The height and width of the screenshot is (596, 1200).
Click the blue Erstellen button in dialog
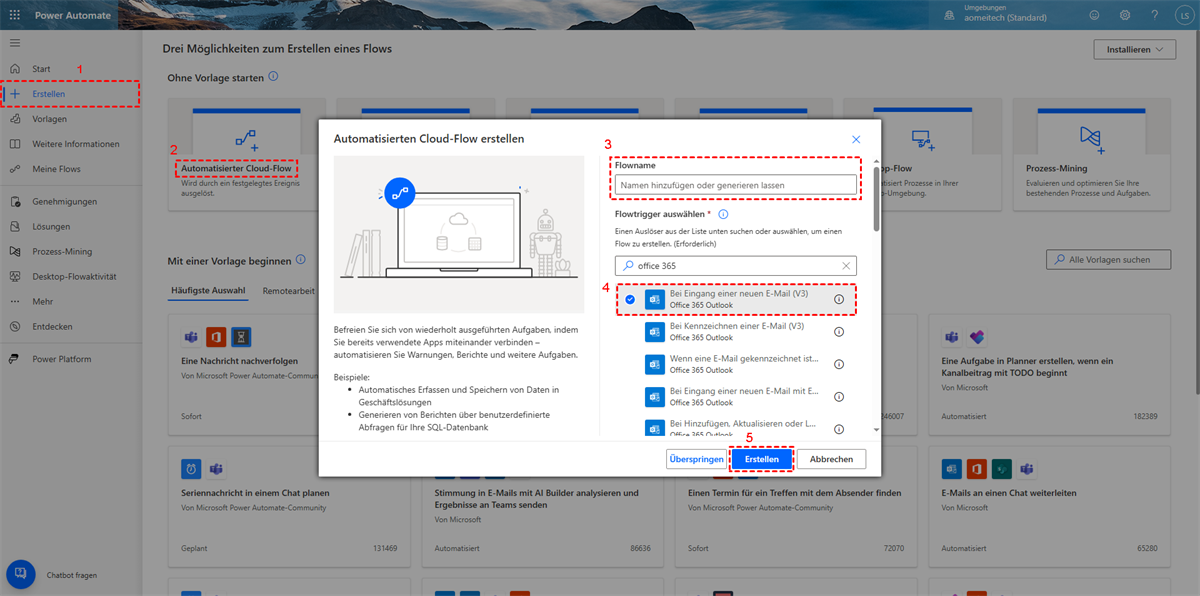(762, 459)
